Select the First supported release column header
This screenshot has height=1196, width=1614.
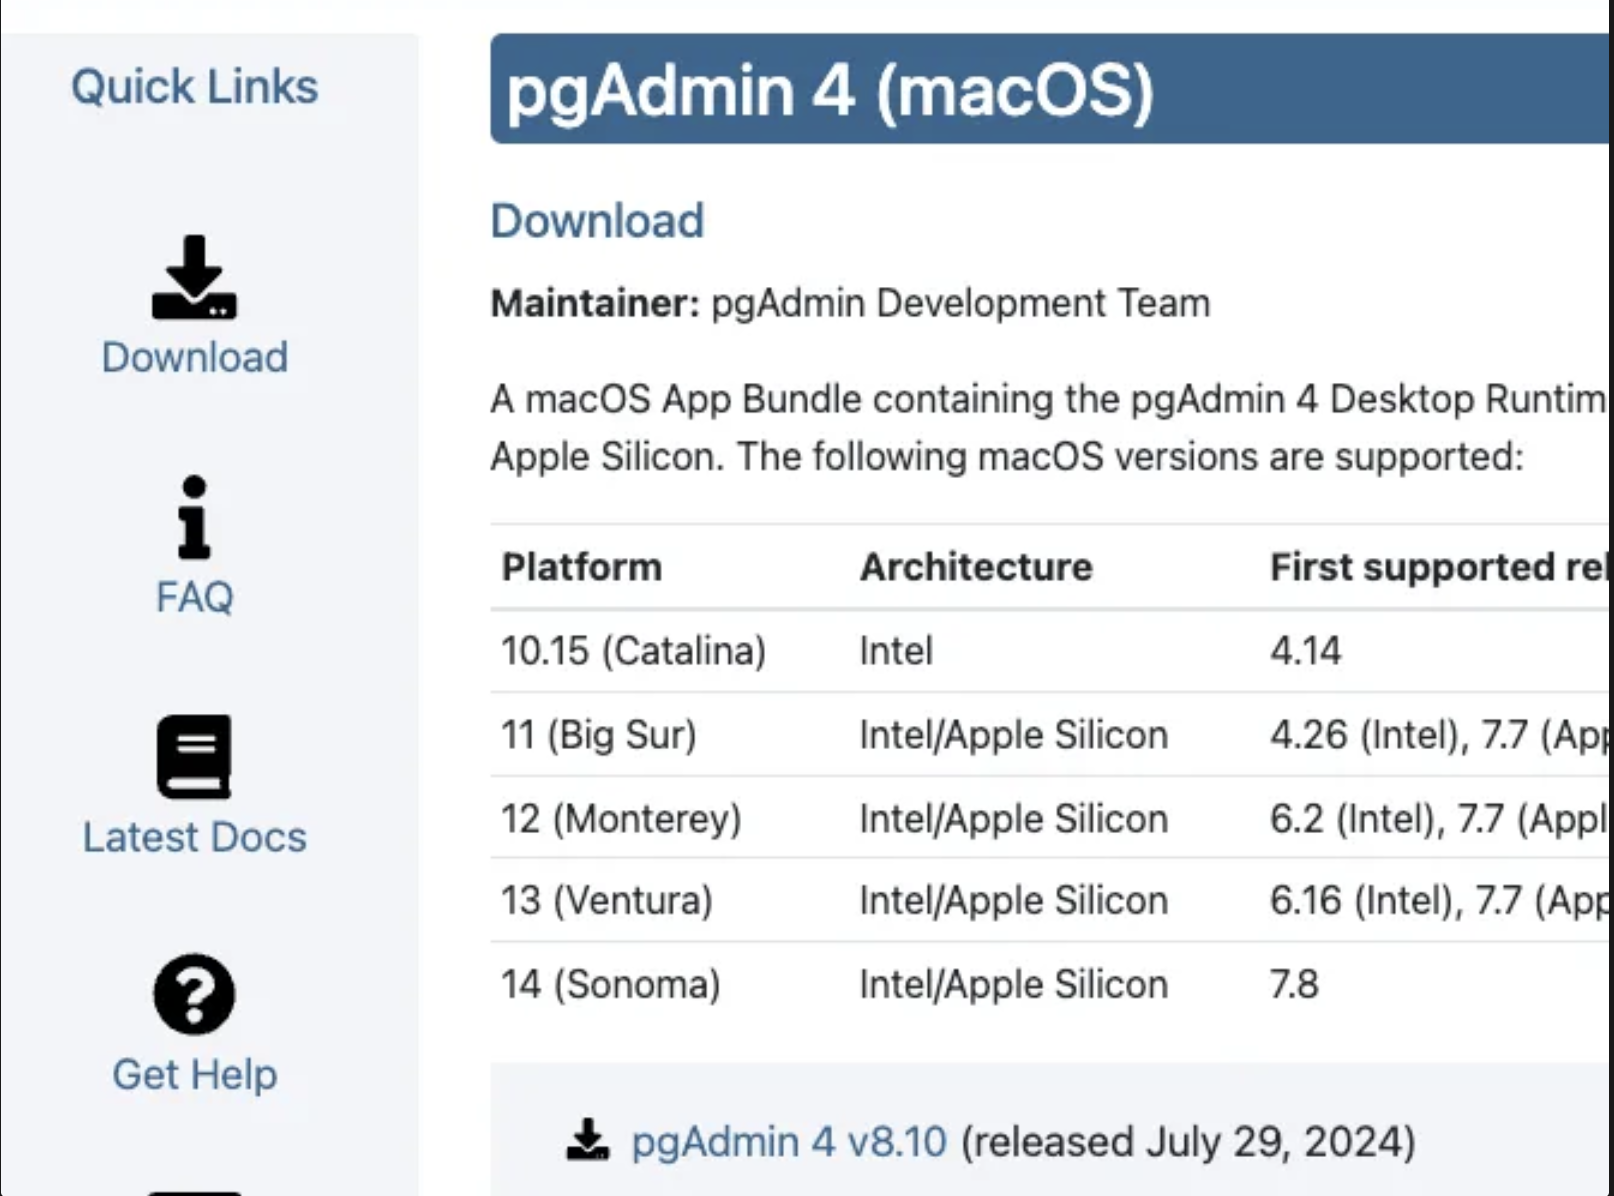1440,567
